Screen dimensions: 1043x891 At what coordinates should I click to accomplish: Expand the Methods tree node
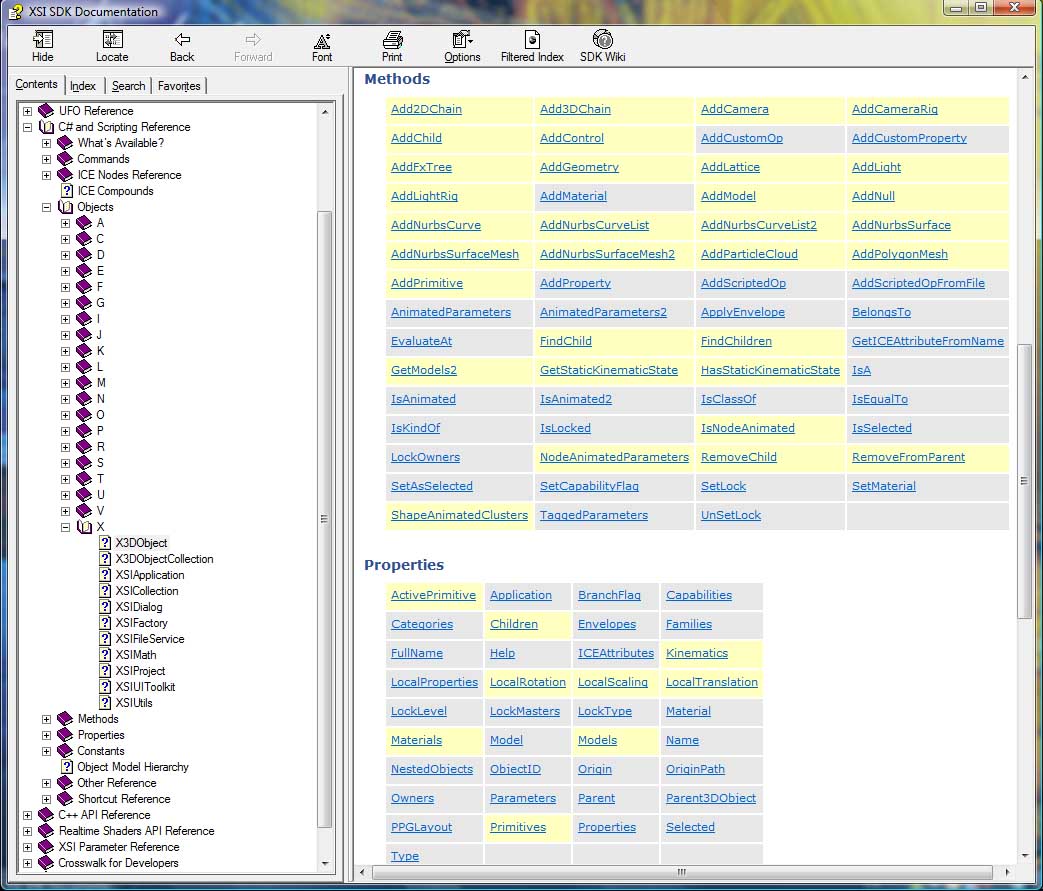click(46, 719)
